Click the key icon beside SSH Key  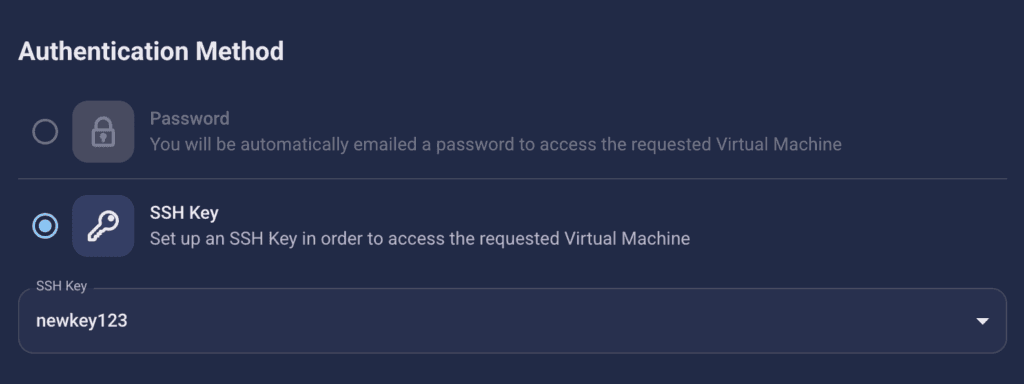click(103, 226)
